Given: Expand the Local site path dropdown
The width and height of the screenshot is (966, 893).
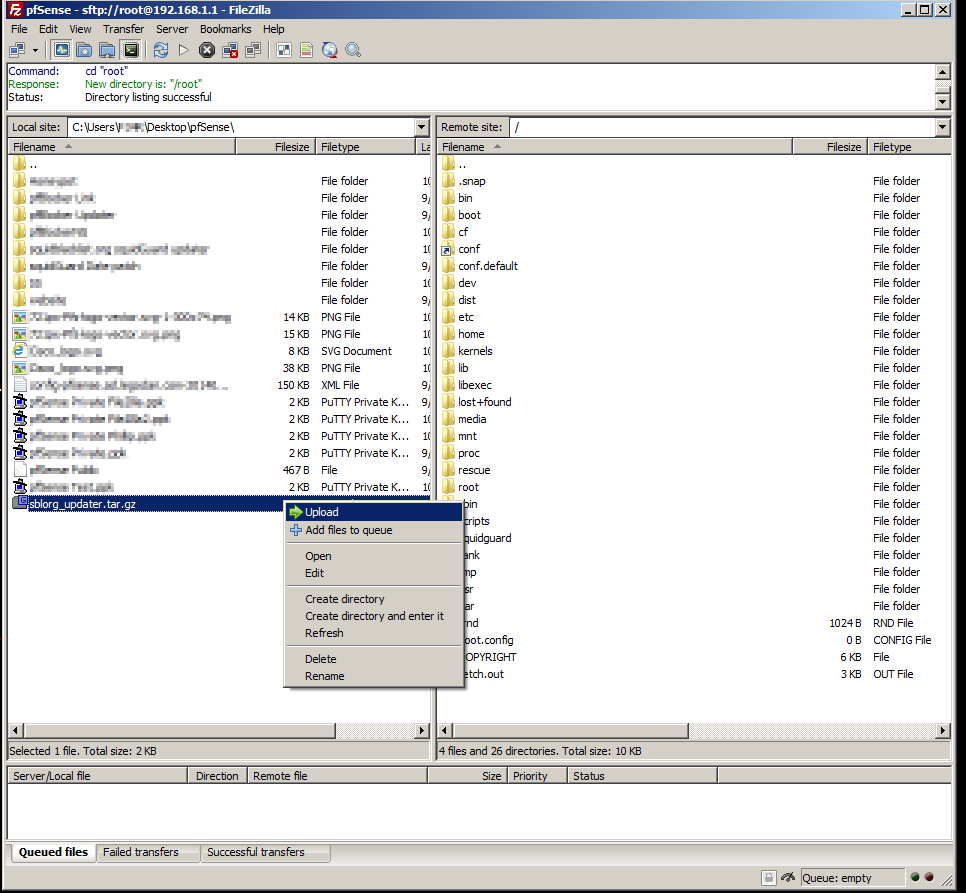Looking at the screenshot, I should coord(422,127).
